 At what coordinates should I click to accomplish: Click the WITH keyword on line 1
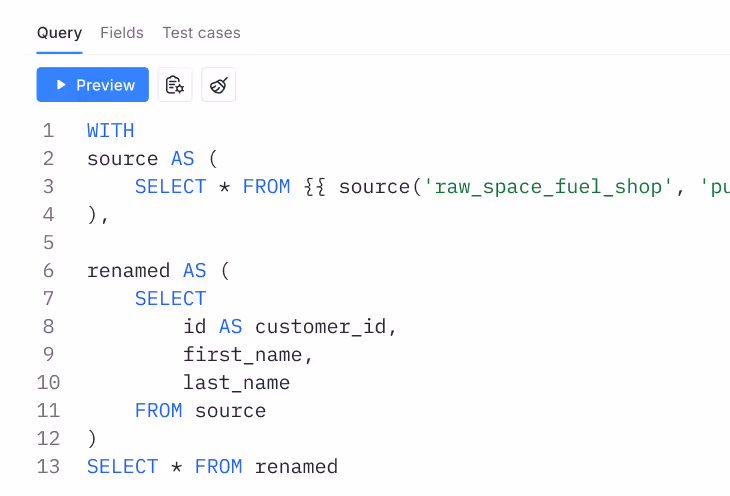(x=111, y=130)
